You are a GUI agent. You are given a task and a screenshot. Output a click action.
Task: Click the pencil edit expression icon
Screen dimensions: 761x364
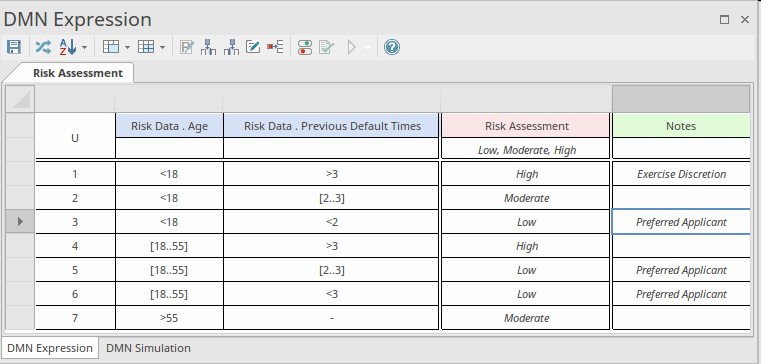253,47
